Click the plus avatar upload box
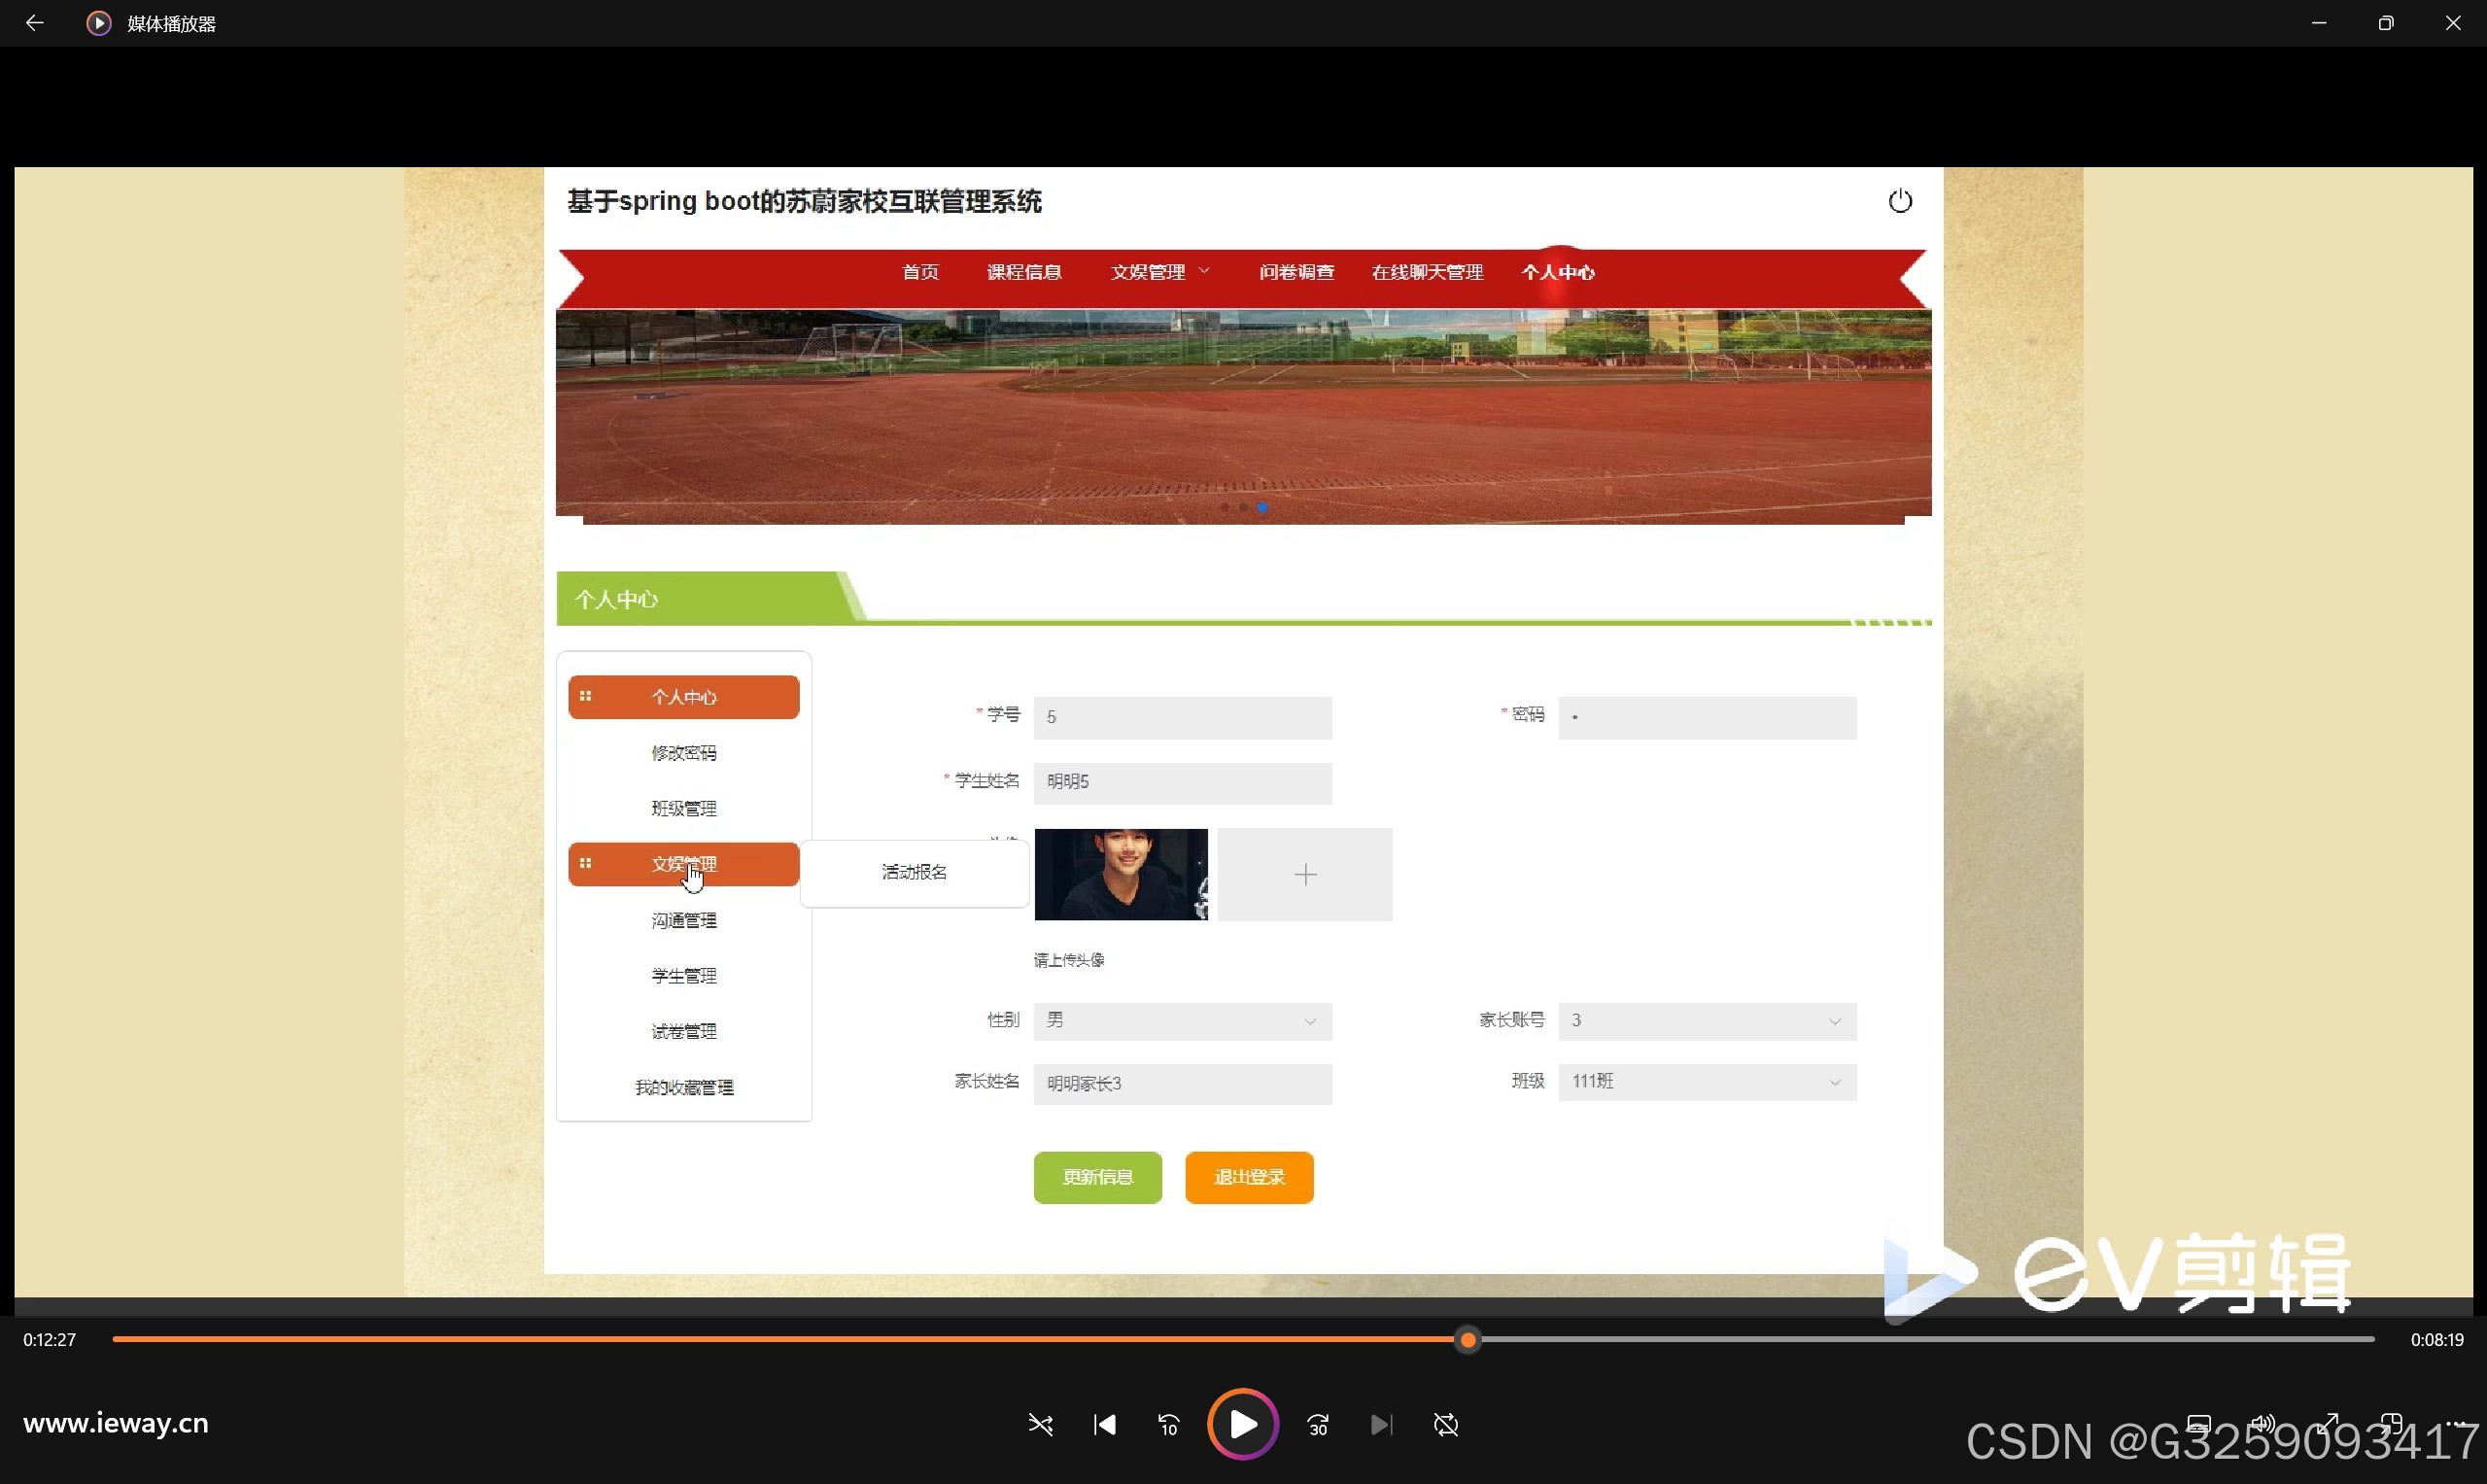This screenshot has height=1484, width=2487. coord(1304,875)
